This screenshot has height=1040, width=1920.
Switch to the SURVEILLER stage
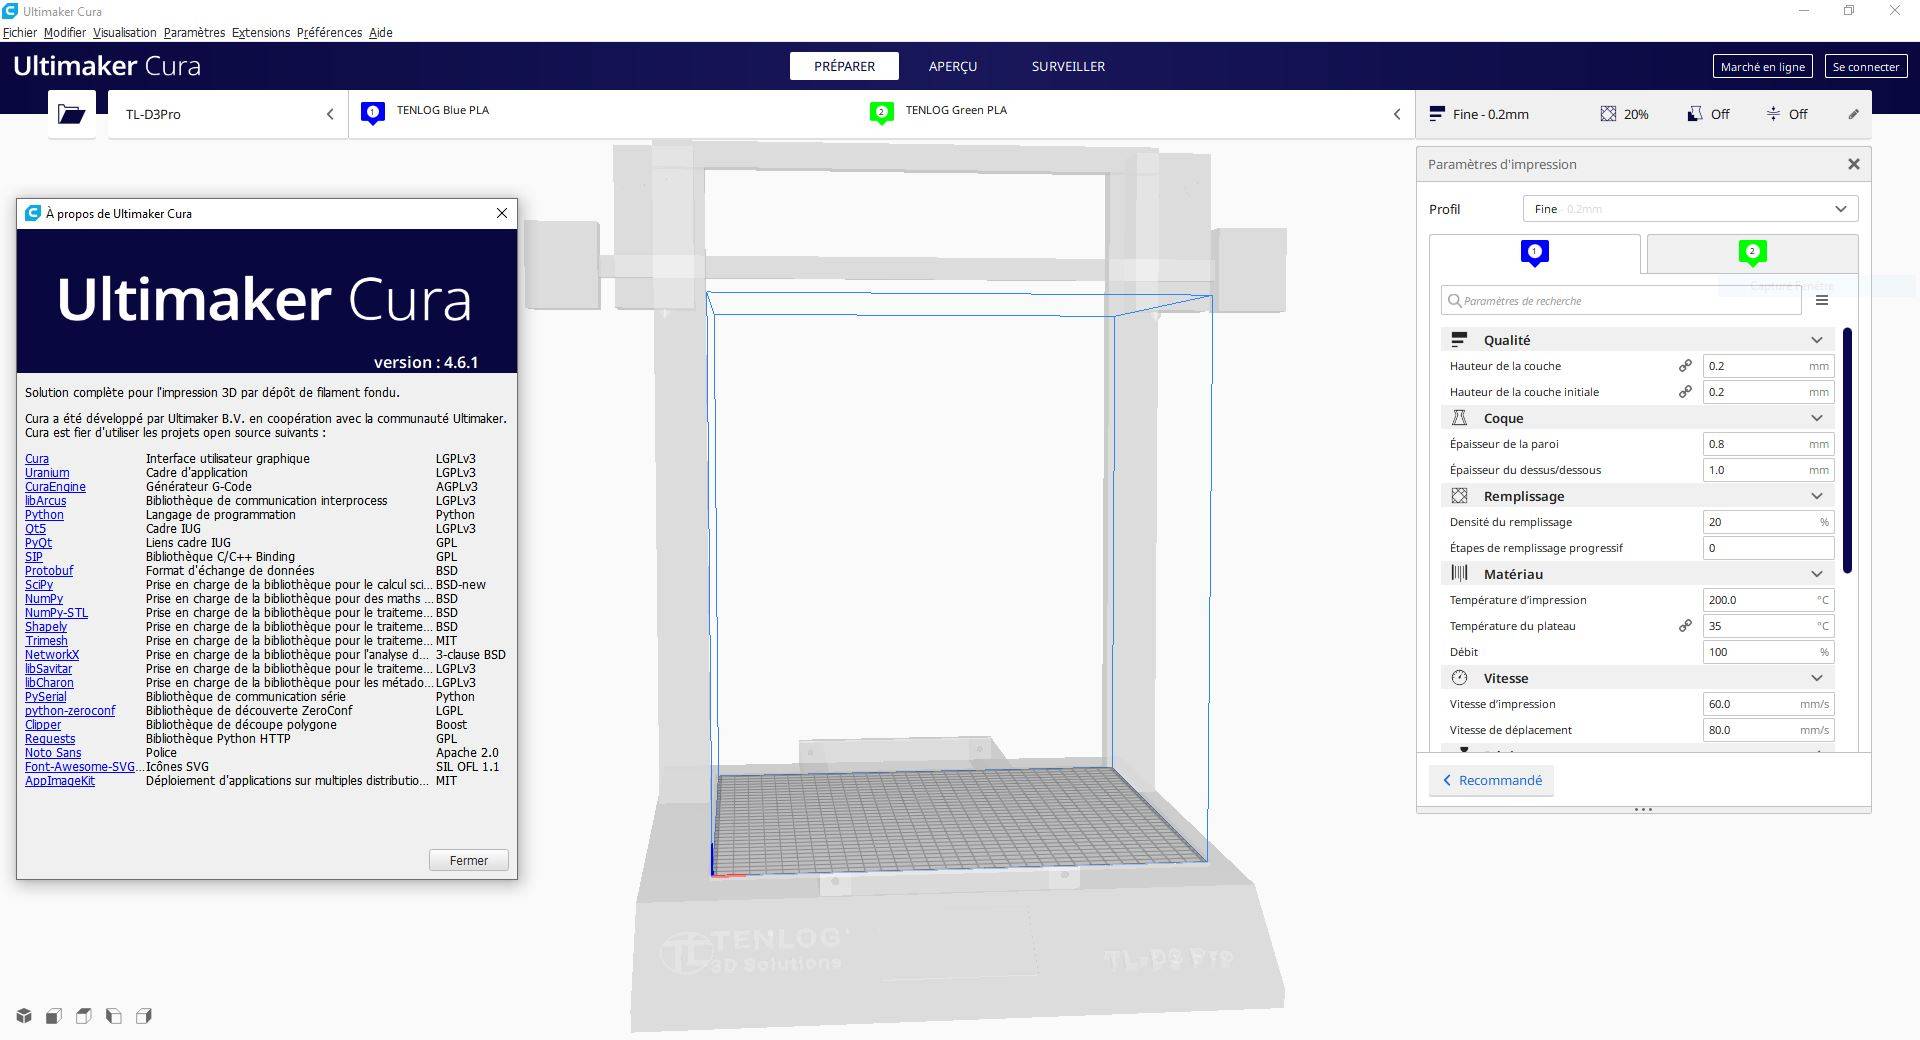tap(1068, 66)
